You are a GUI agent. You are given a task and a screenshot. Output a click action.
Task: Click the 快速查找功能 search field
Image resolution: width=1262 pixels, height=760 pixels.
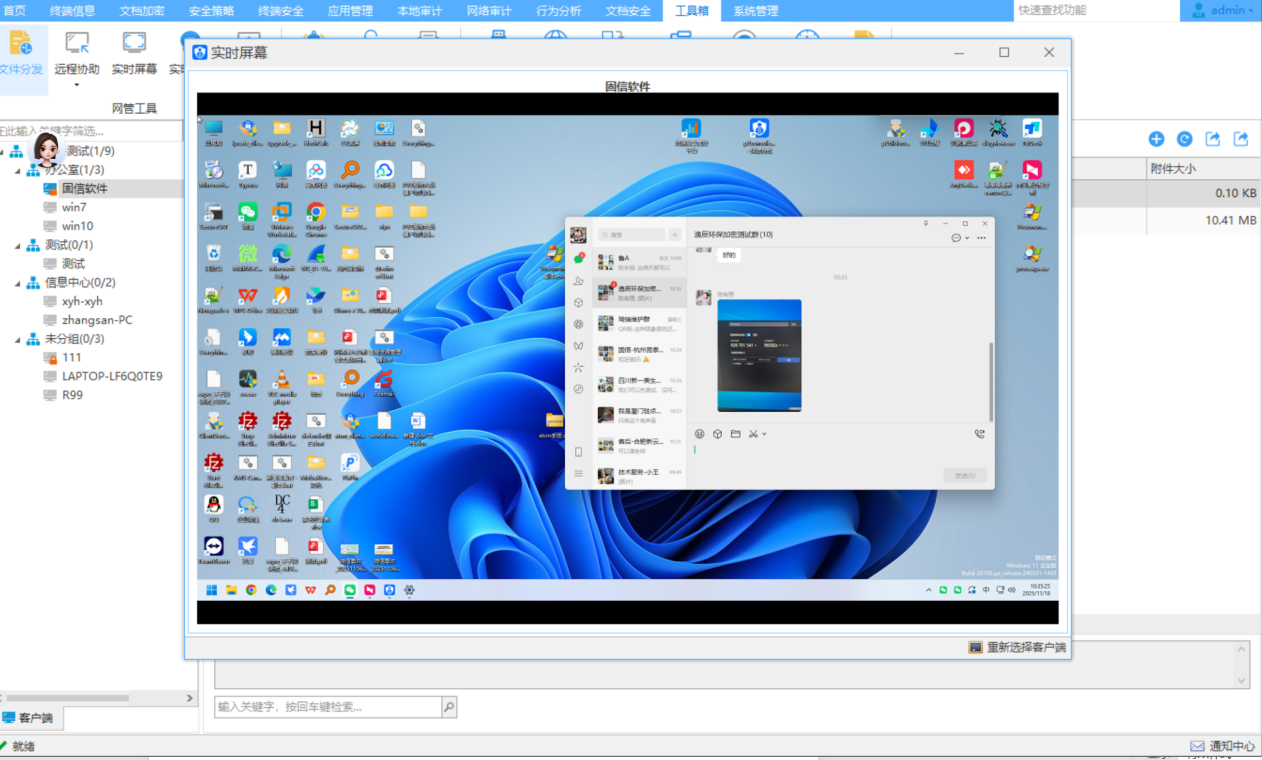[1095, 11]
